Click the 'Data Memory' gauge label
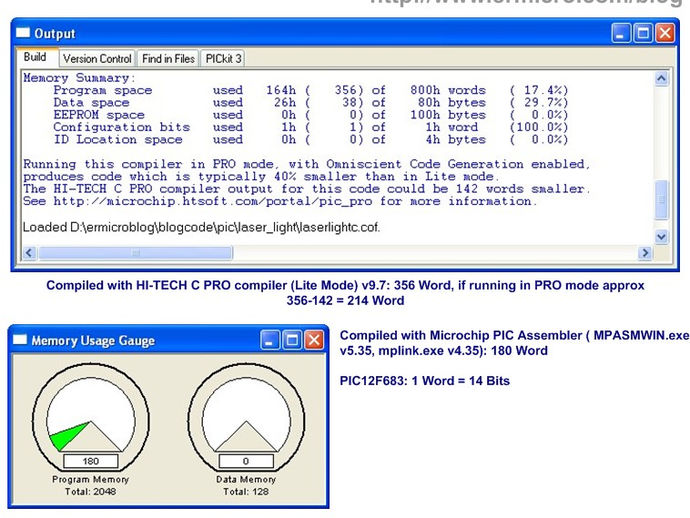The image size is (690, 518). pyautogui.click(x=246, y=479)
